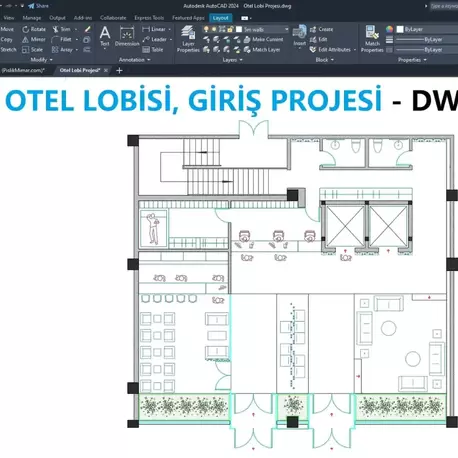The image size is (458, 458).
Task: Select the Linear dimension tool
Action: pyautogui.click(x=153, y=29)
